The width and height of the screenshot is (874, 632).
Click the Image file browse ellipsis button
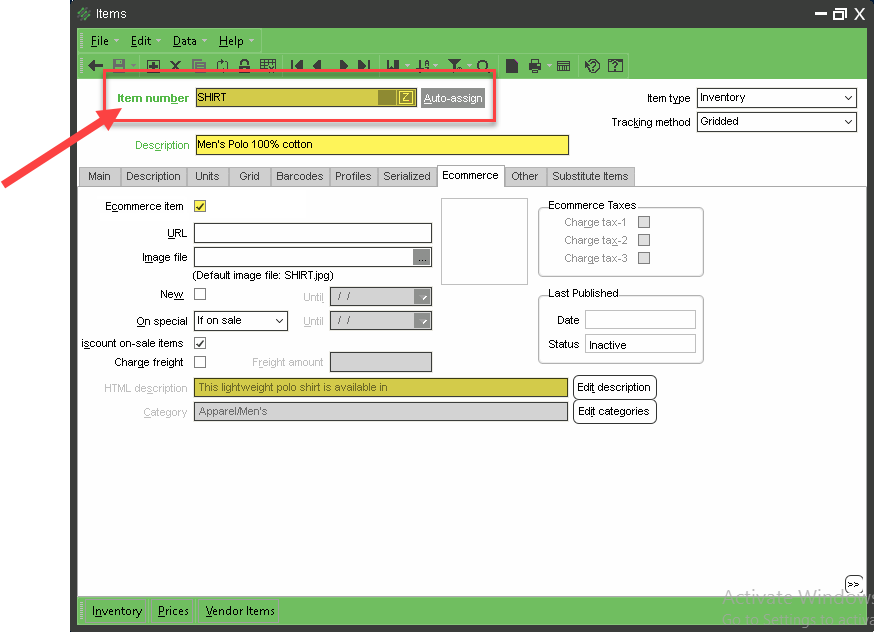[x=422, y=257]
